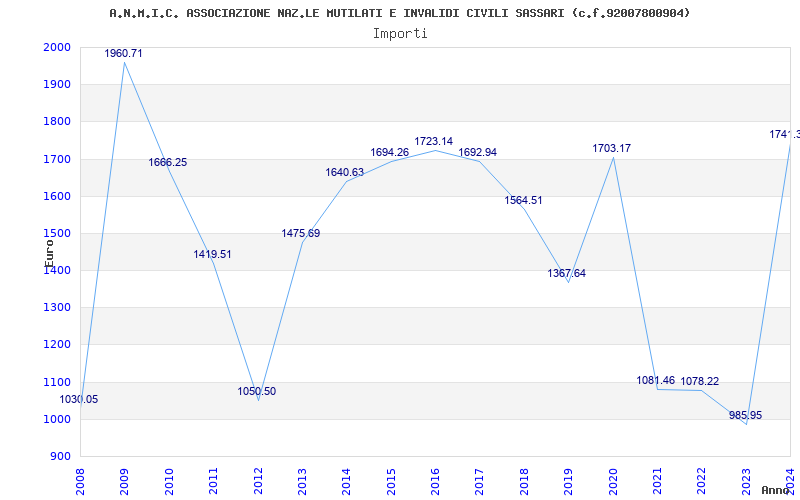Click the 1960.71 peak data label

[x=123, y=53]
